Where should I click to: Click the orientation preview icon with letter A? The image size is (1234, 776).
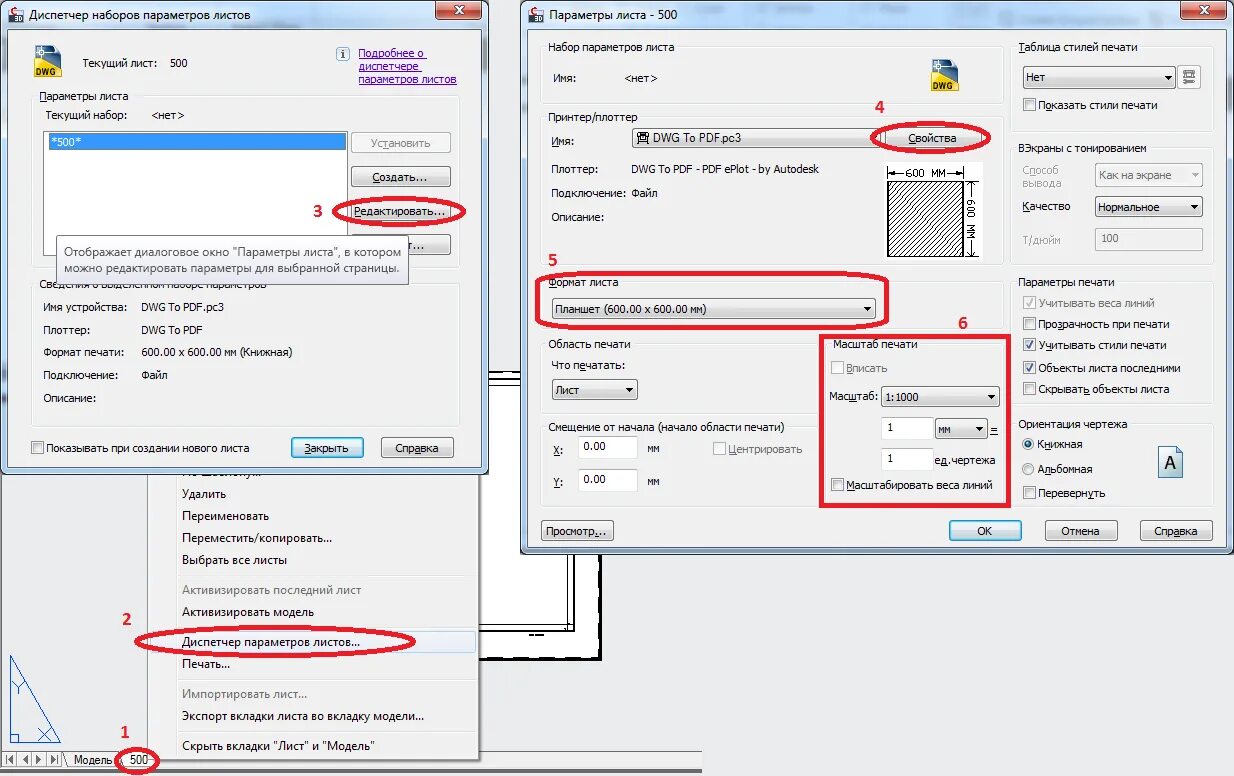(x=1171, y=463)
